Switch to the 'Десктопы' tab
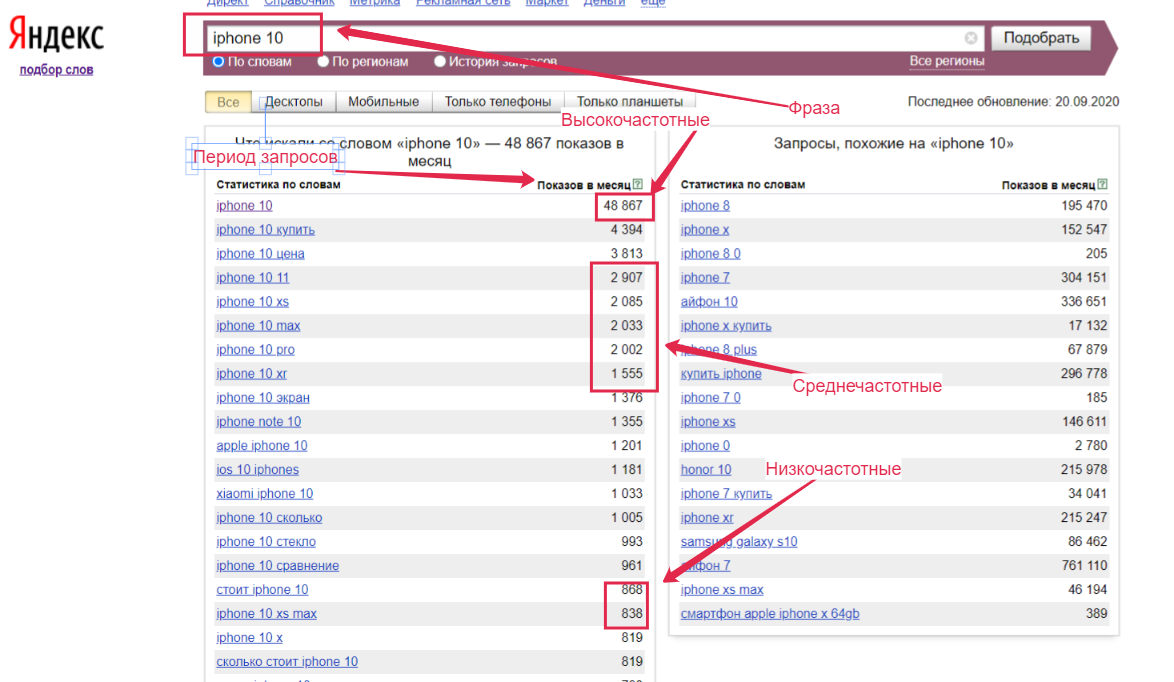The height and width of the screenshot is (682, 1174). (294, 102)
